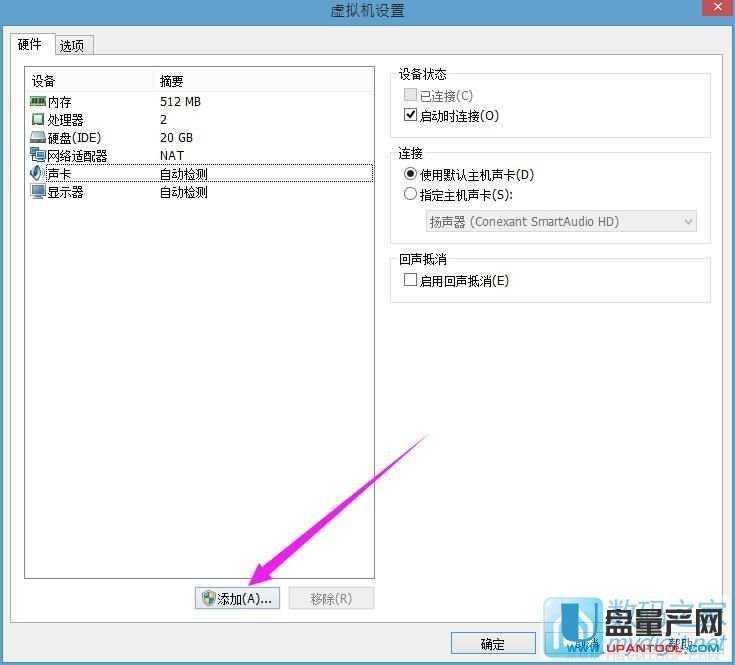
Task: Toggle the 启动时连接(O) checkbox
Action: click(x=410, y=116)
